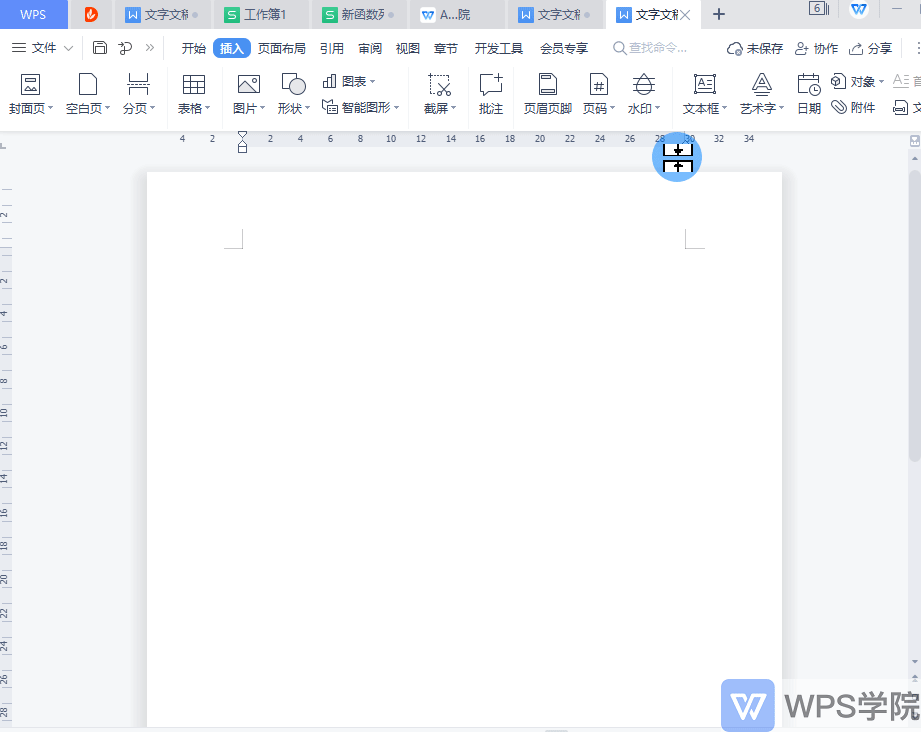Viewport: 921px width, 732px height.
Task: Click the save icon in quick toolbar
Action: pyautogui.click(x=99, y=48)
